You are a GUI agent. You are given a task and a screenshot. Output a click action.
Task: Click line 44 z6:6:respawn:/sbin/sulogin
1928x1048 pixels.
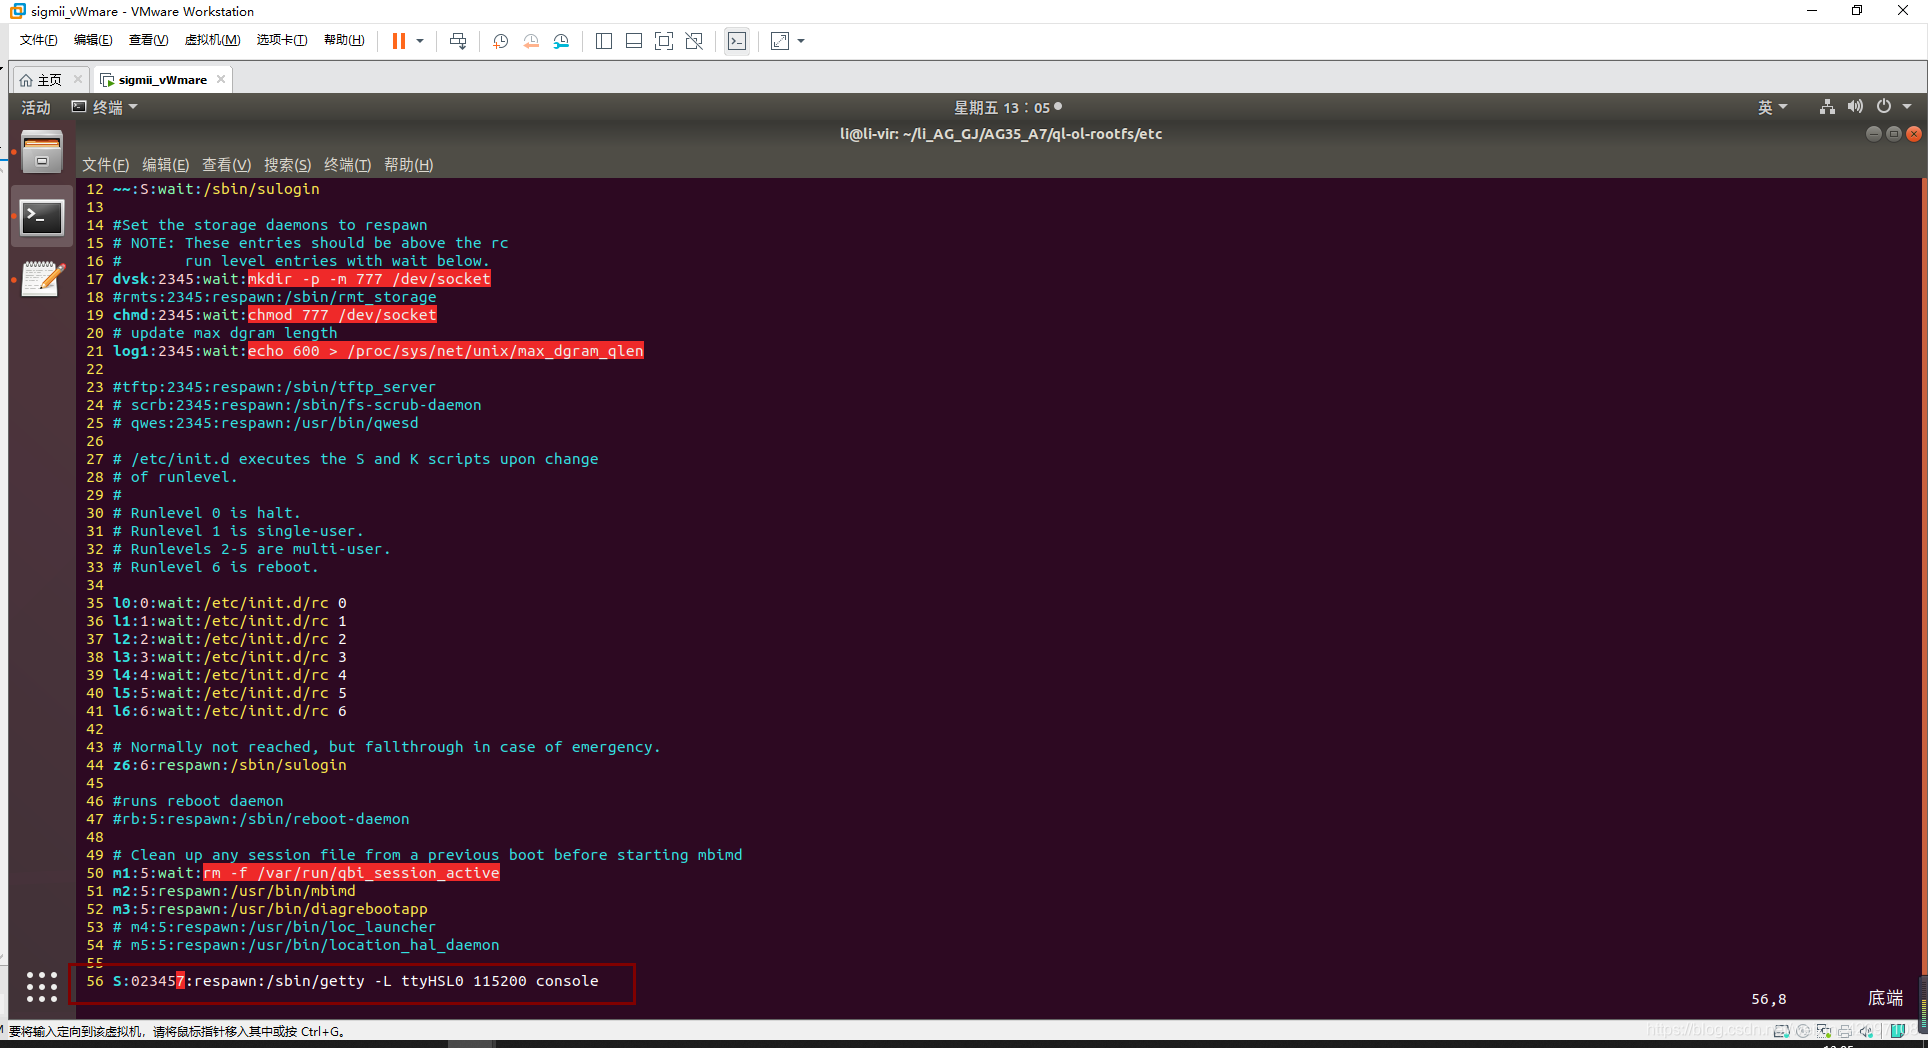click(229, 765)
